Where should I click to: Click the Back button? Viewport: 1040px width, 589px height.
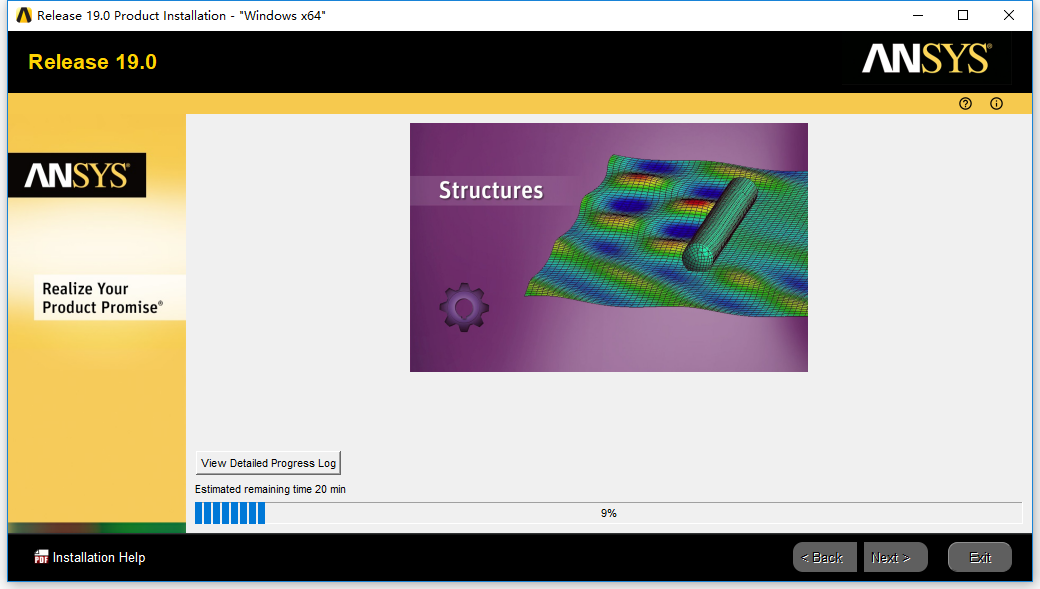click(x=824, y=557)
